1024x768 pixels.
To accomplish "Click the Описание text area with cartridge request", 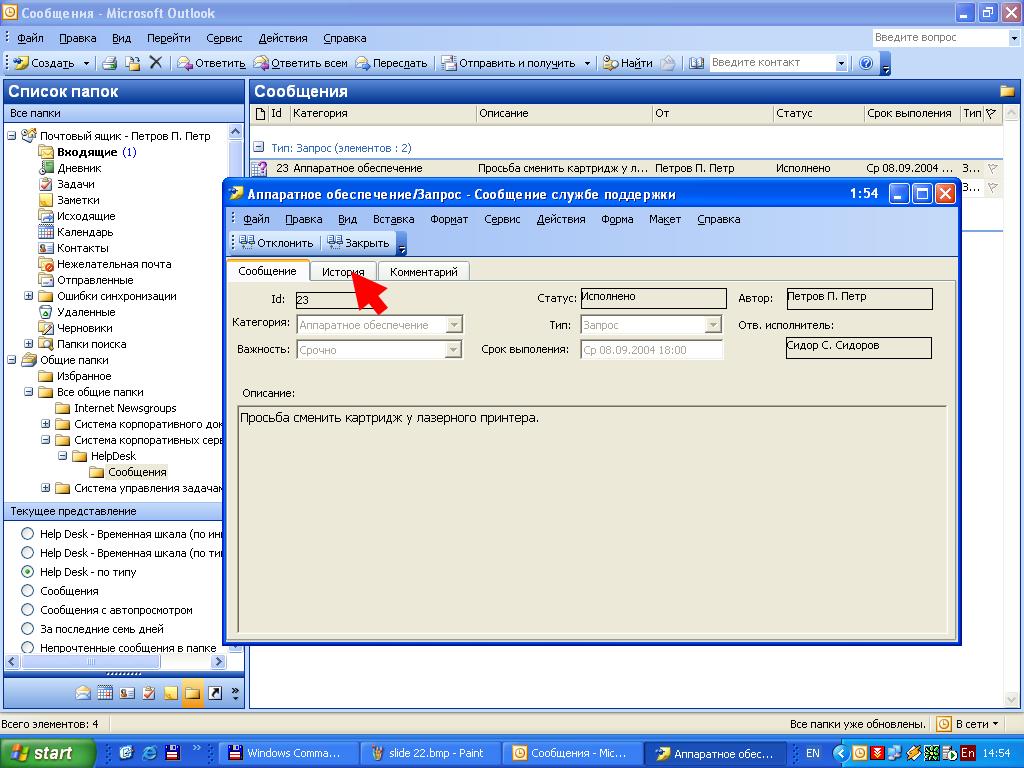I will coord(592,519).
